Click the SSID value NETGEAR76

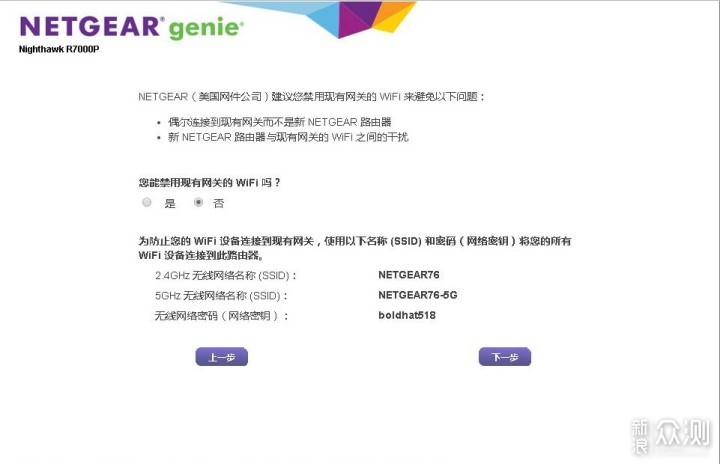tap(409, 275)
